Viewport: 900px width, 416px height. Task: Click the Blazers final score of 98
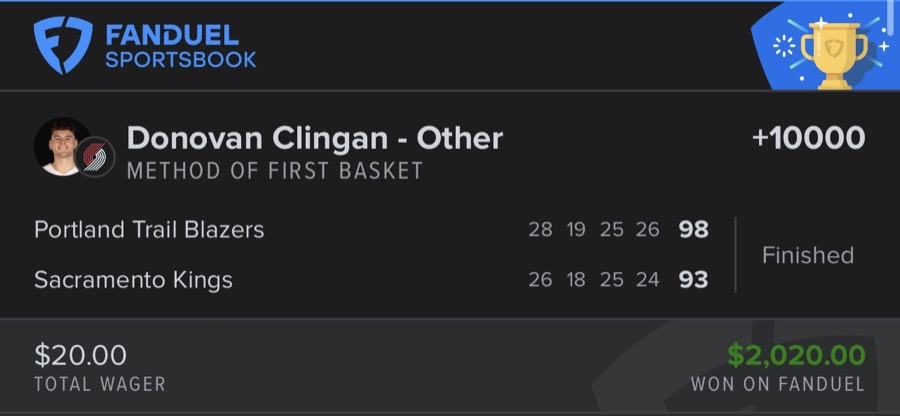coord(693,230)
